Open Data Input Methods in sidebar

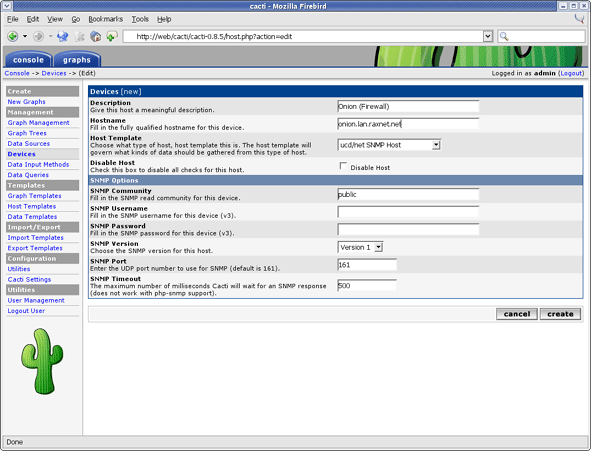coord(38,165)
